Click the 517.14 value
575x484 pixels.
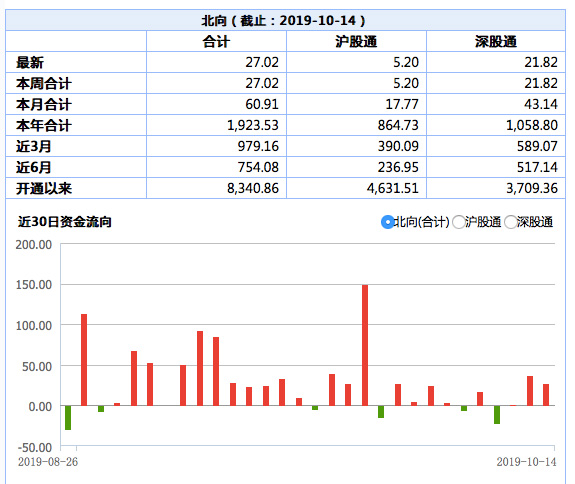click(537, 167)
